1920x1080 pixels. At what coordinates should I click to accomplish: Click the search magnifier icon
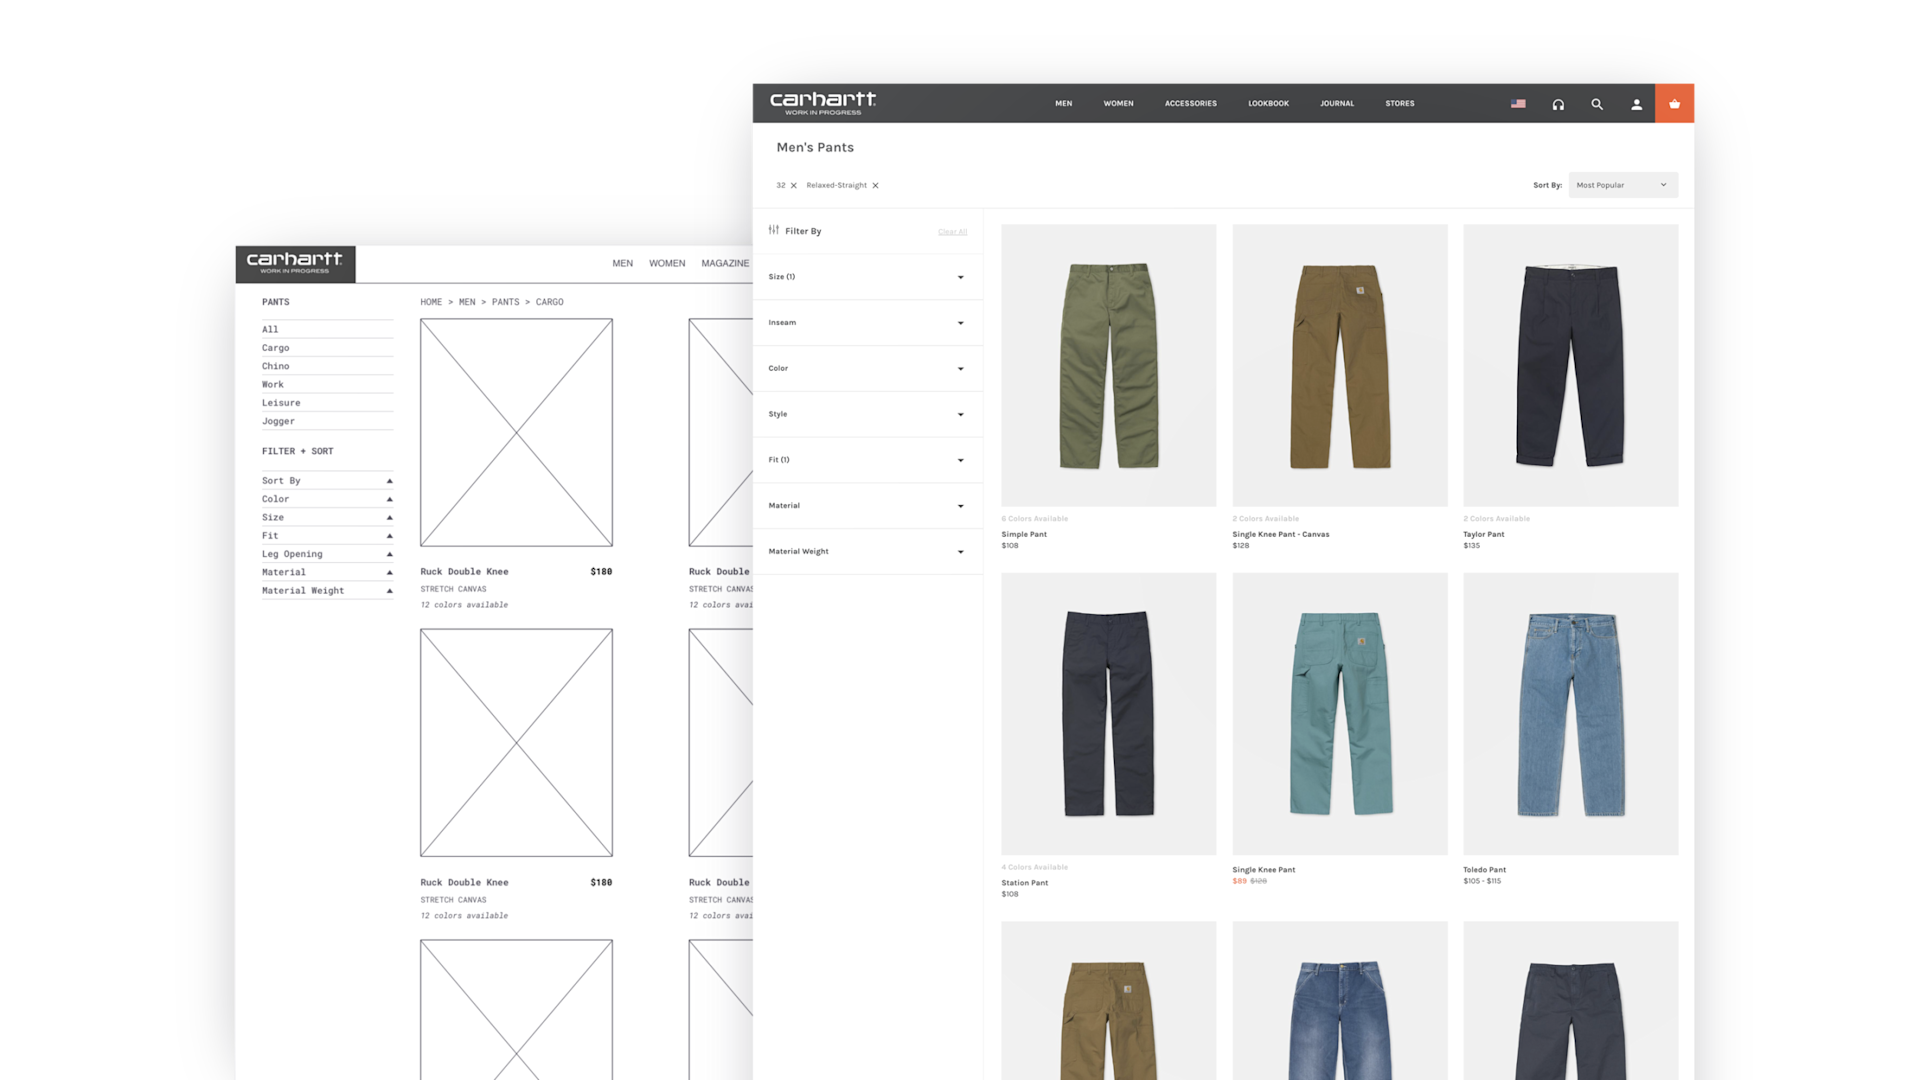pos(1597,104)
